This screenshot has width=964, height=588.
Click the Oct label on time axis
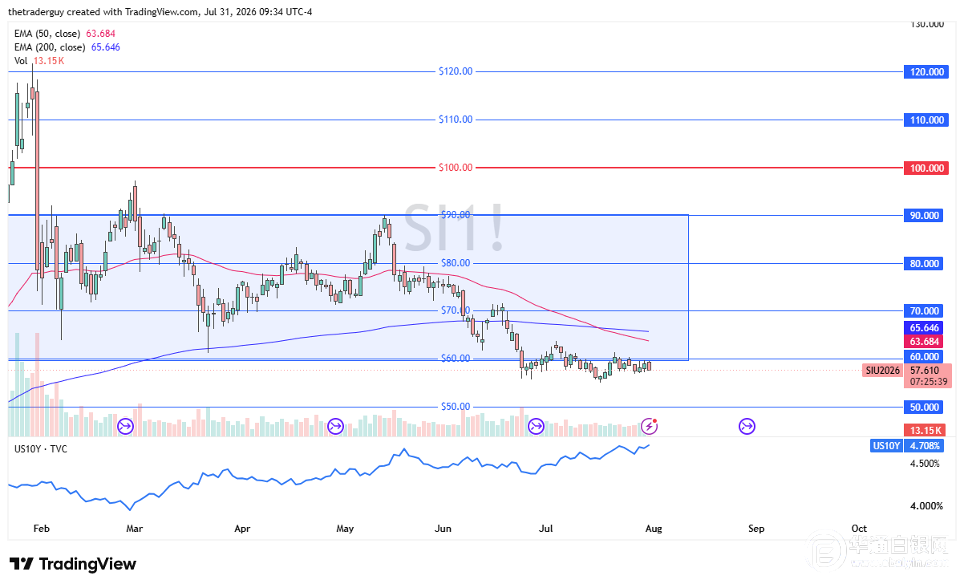[x=859, y=528]
